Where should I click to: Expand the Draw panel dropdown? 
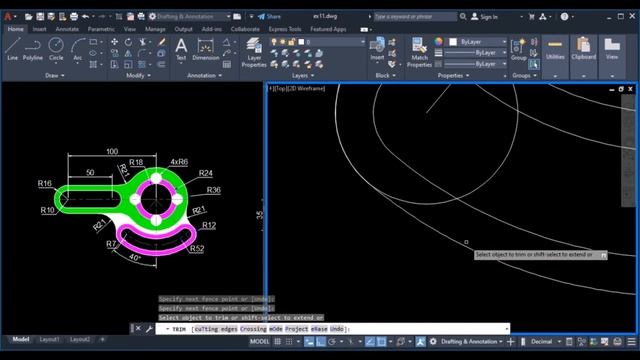pos(55,76)
